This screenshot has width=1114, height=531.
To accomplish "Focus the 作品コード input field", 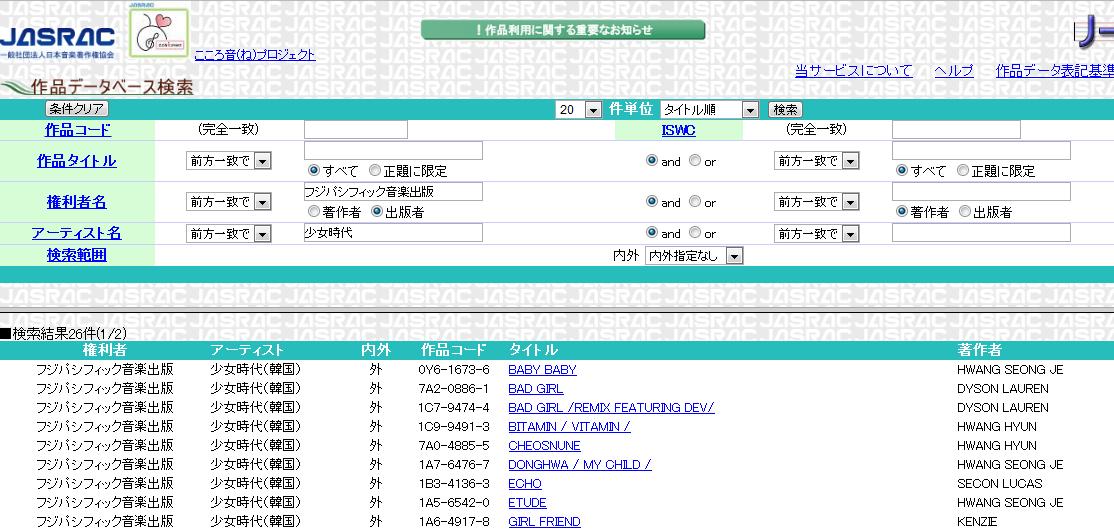I will (x=356, y=129).
